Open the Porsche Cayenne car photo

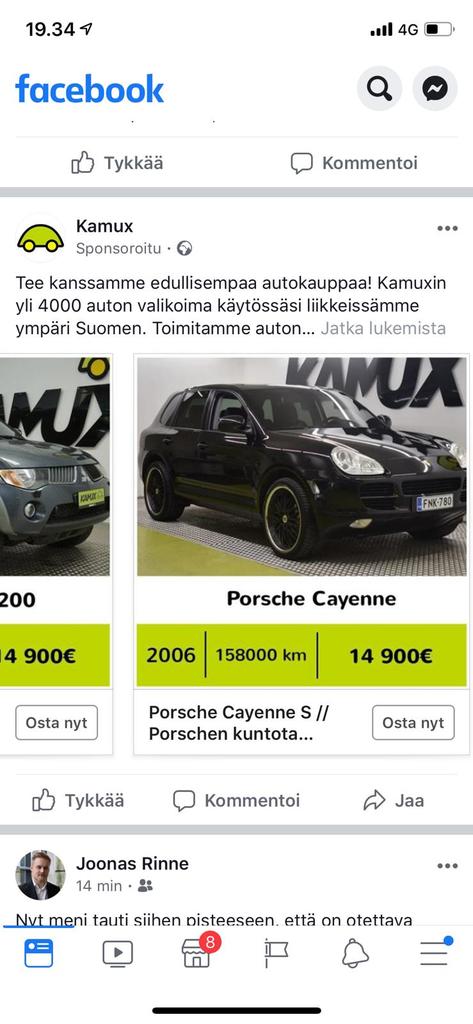click(x=302, y=466)
